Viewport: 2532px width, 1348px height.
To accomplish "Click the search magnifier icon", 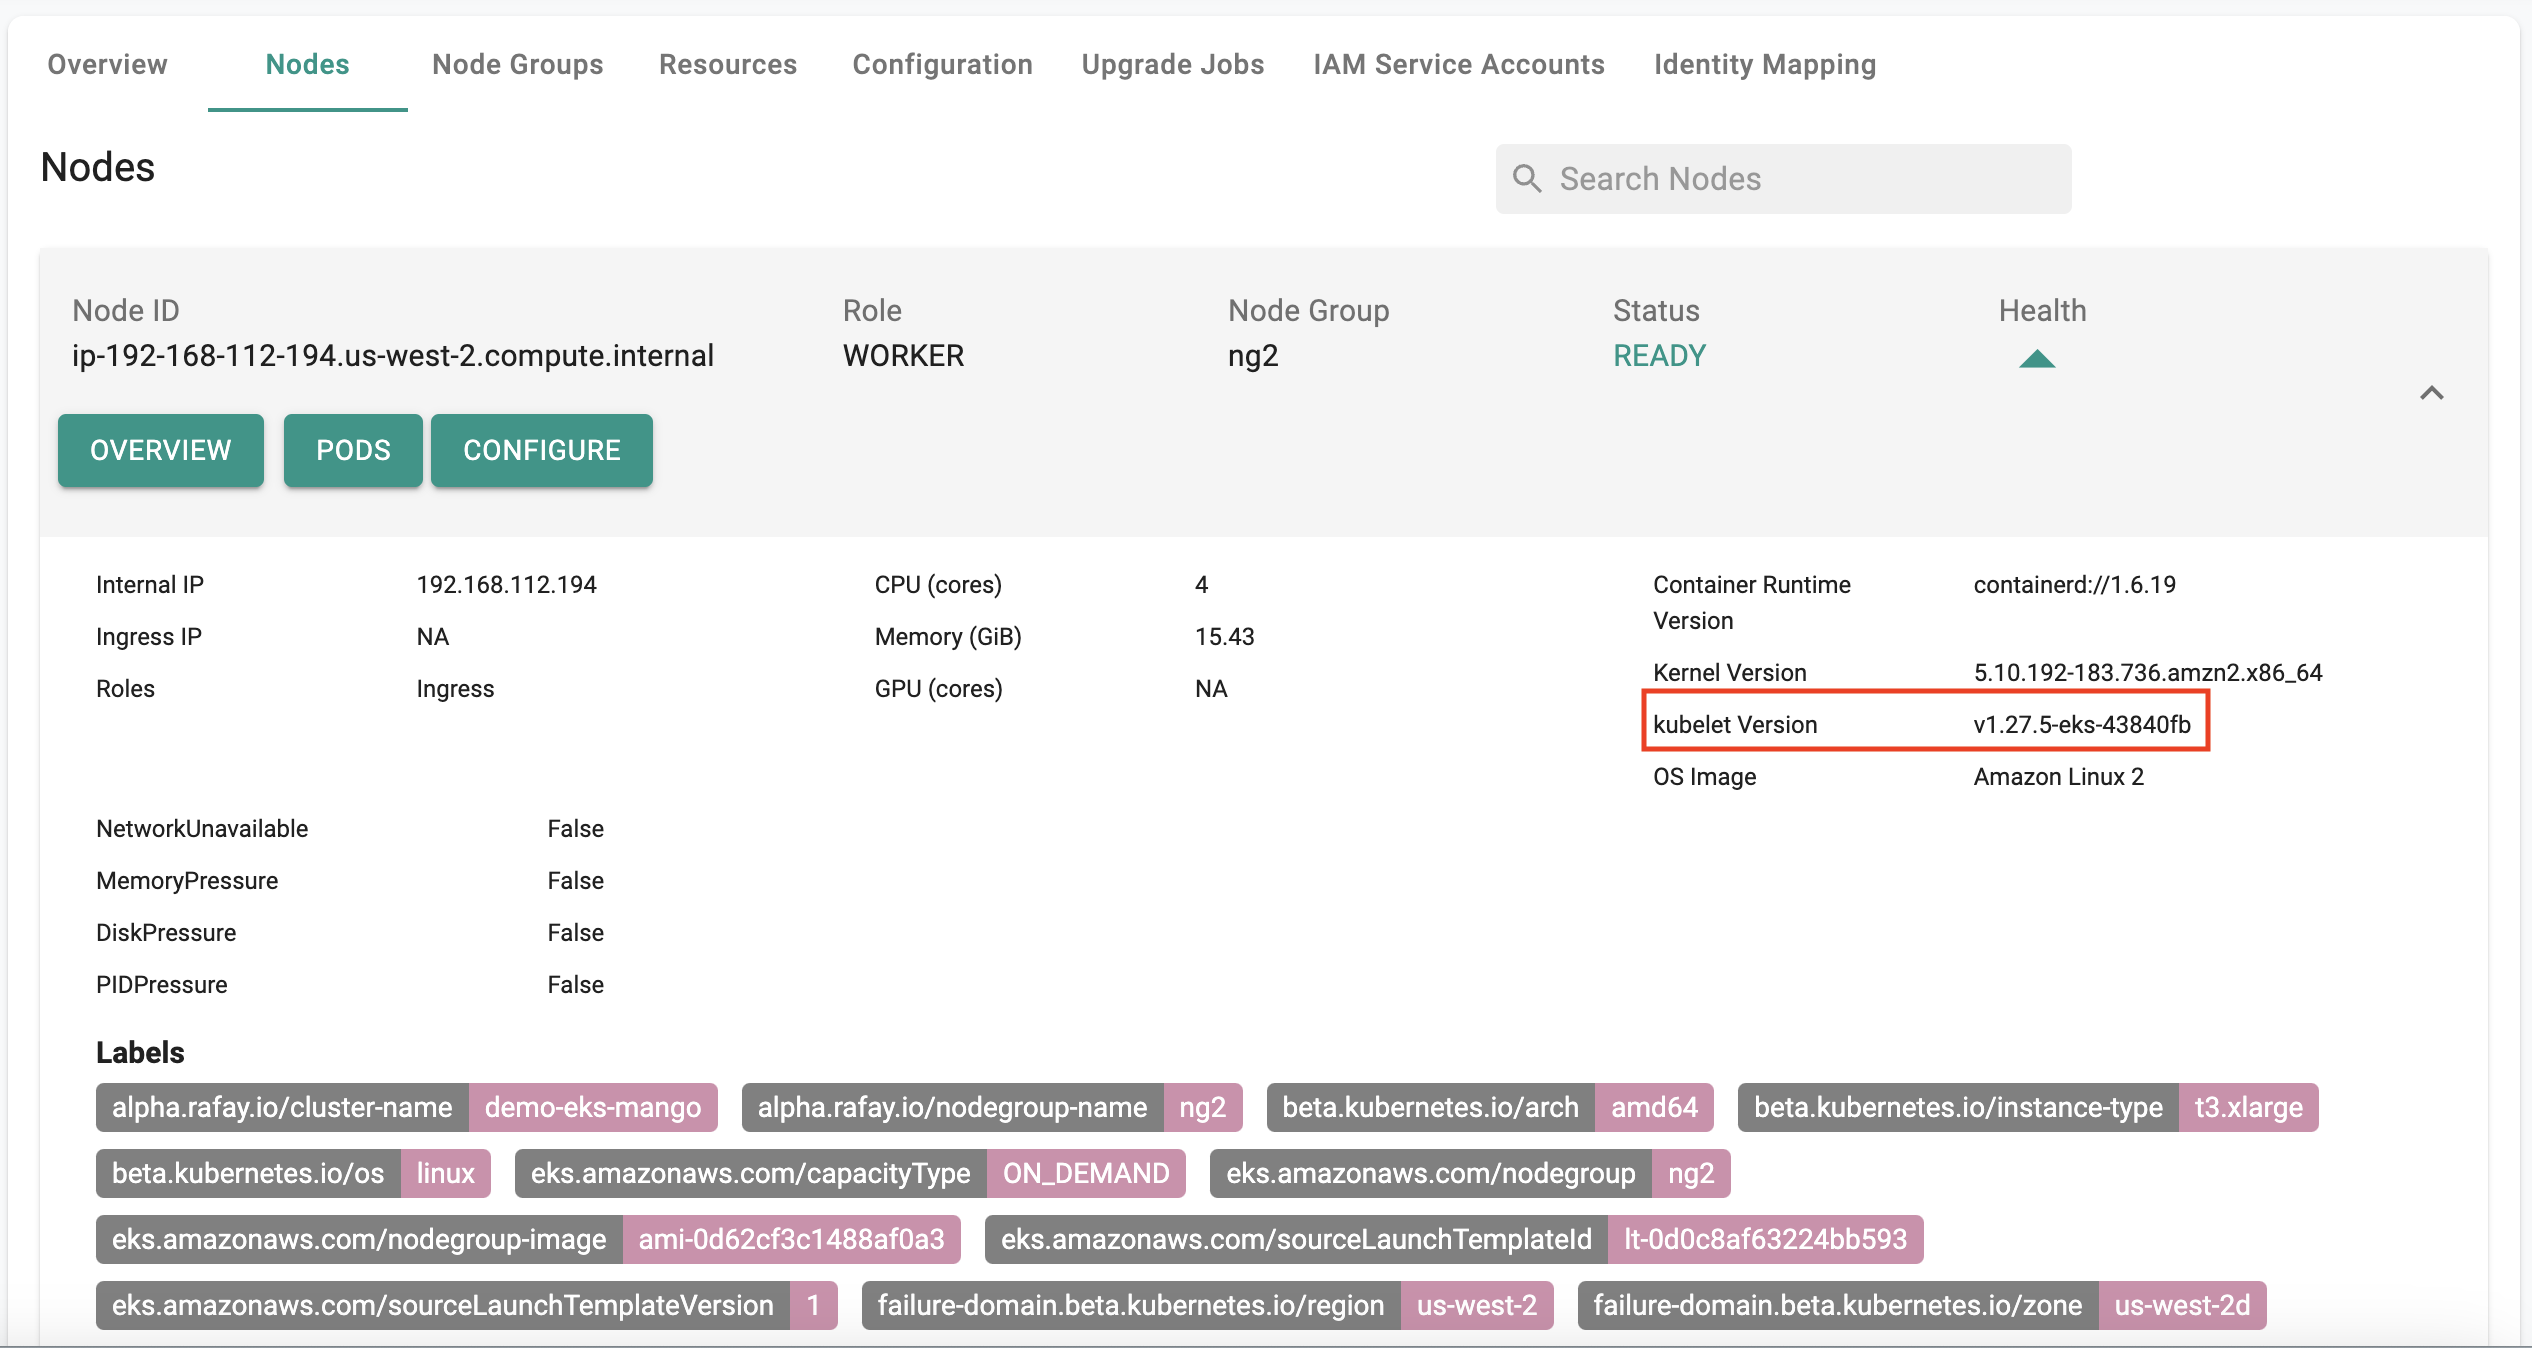I will coord(1526,179).
